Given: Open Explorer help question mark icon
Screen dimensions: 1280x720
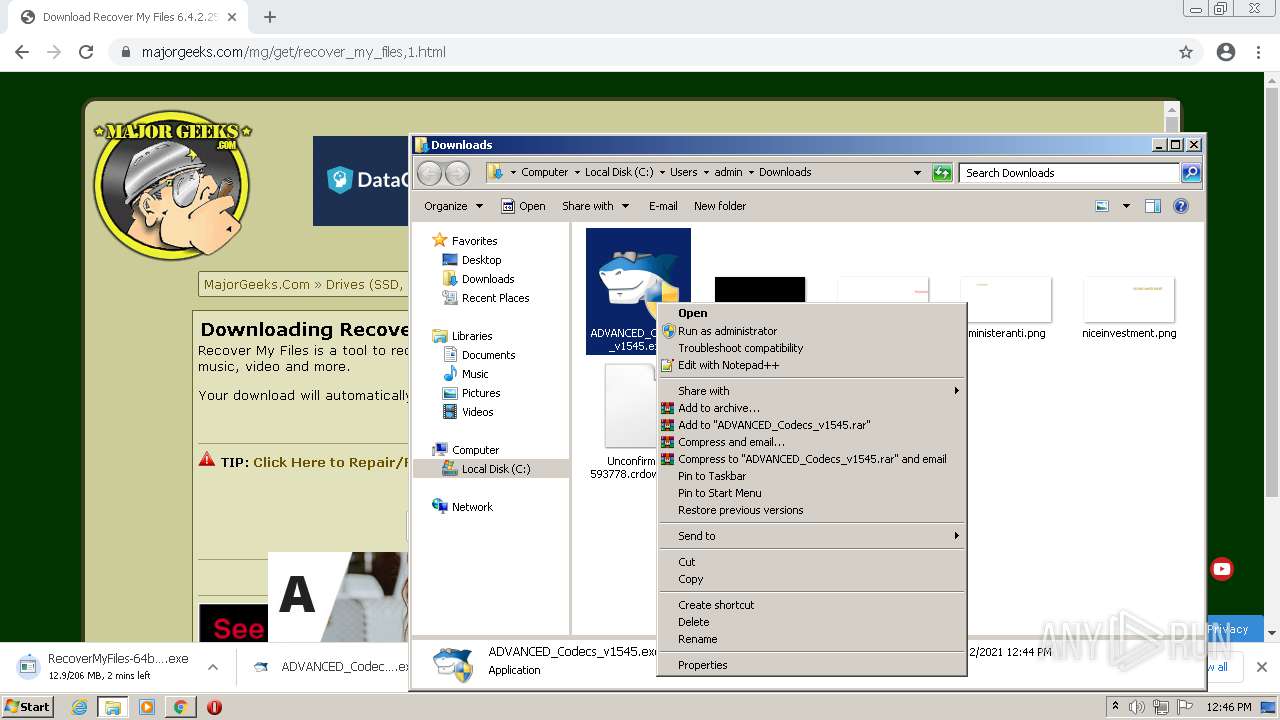Looking at the screenshot, I should (x=1180, y=206).
